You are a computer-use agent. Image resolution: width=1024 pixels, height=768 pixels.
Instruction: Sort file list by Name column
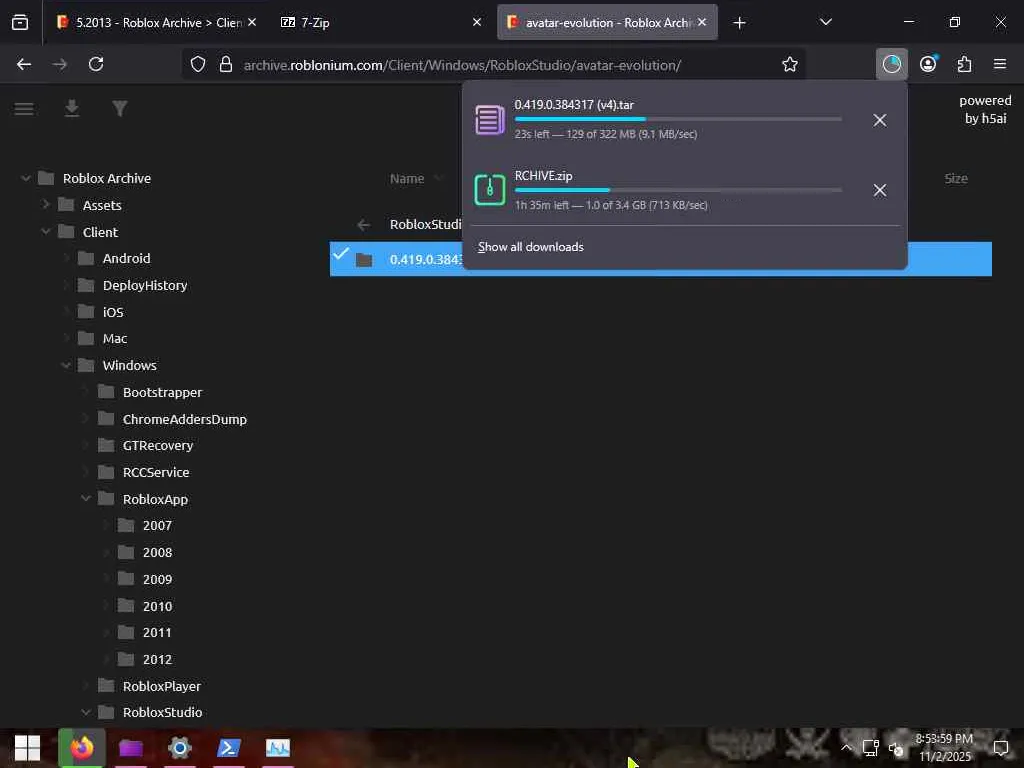(x=407, y=178)
